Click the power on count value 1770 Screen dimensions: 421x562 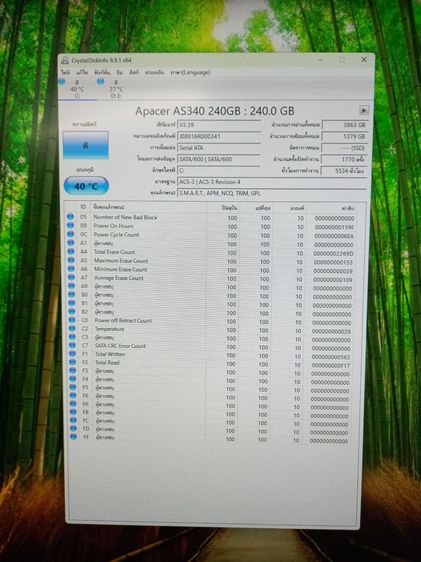(344, 159)
